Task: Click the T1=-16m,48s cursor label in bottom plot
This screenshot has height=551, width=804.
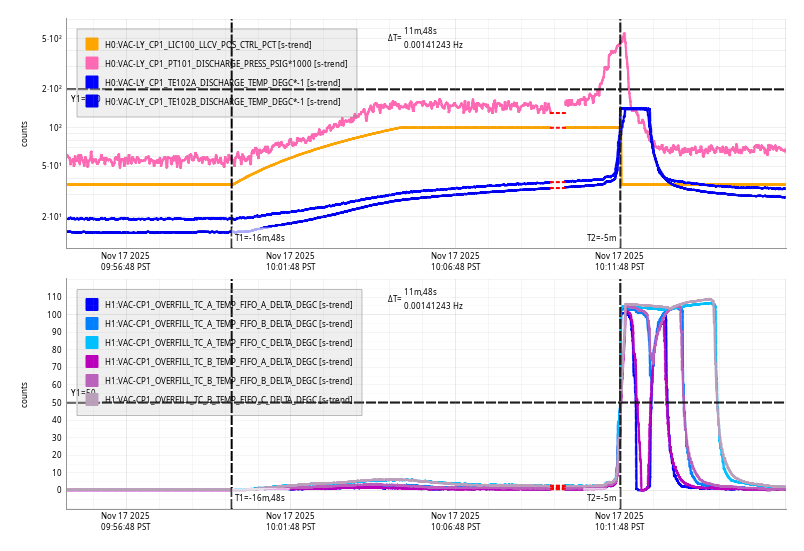Action: click(260, 497)
